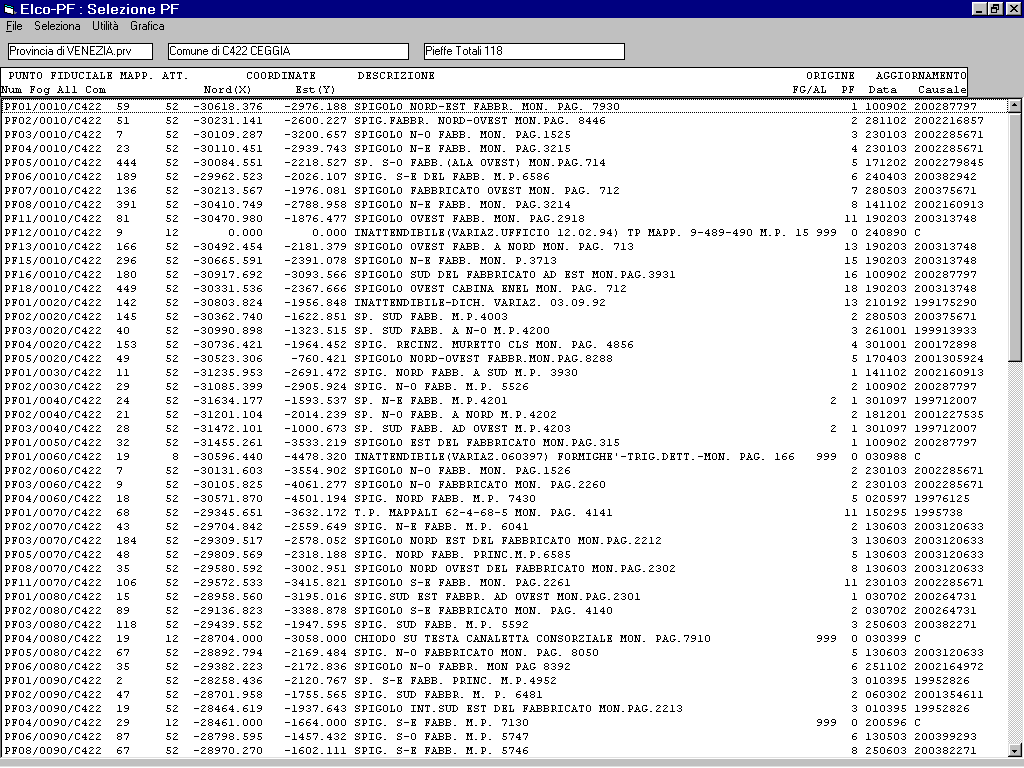
Task: Select the T.P. MAPPALI 62-4-68-5 row
Action: click(x=400, y=512)
